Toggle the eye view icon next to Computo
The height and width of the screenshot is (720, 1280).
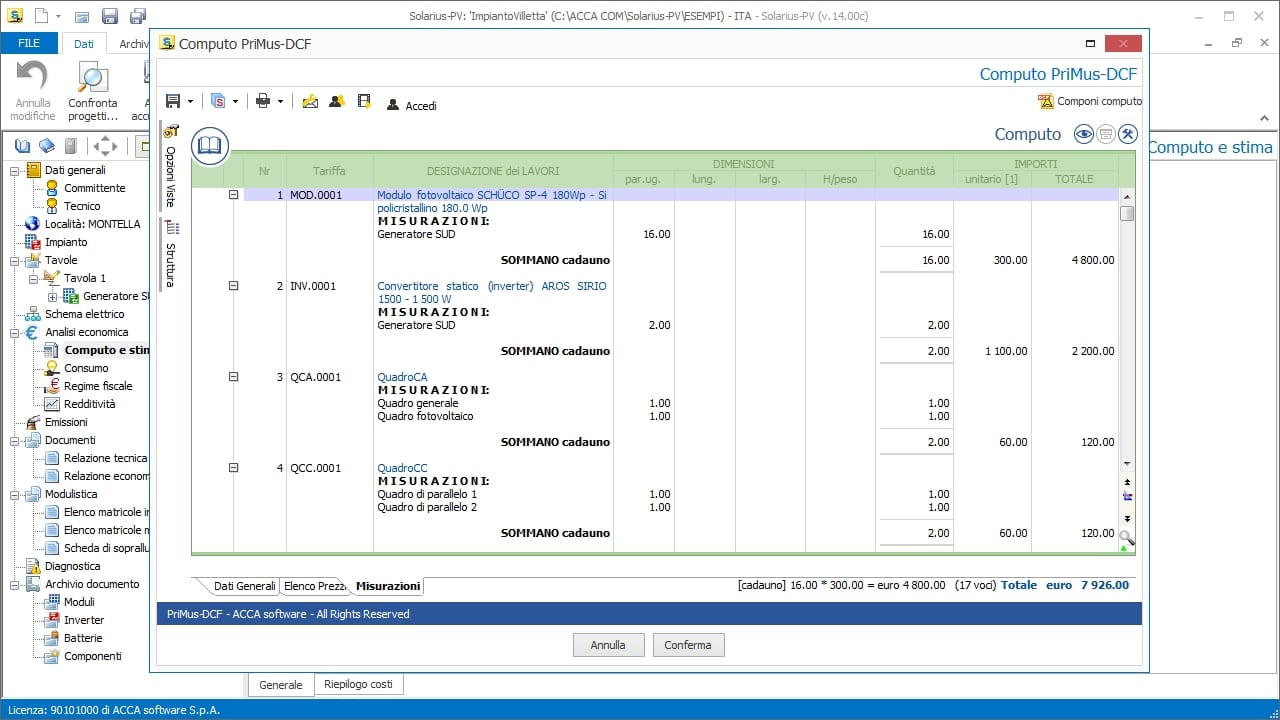coord(1082,133)
